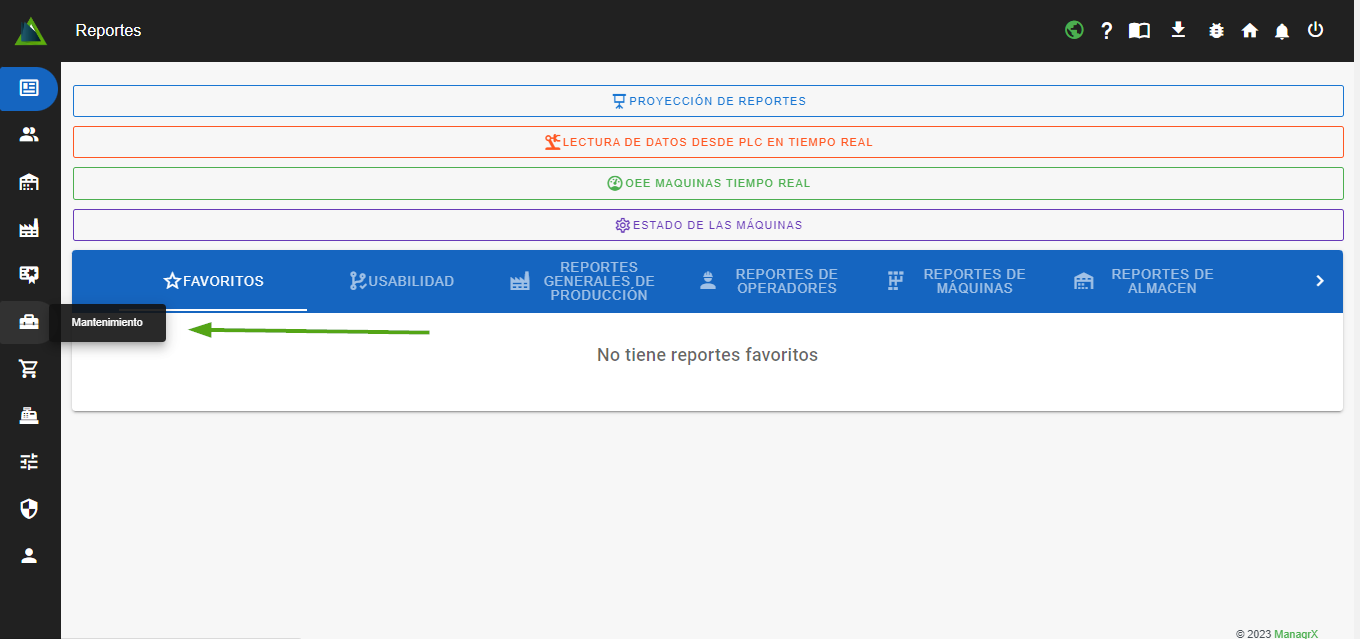Screen dimensions: 1360x639
Task: Click the power logout icon
Action: (x=1315, y=30)
